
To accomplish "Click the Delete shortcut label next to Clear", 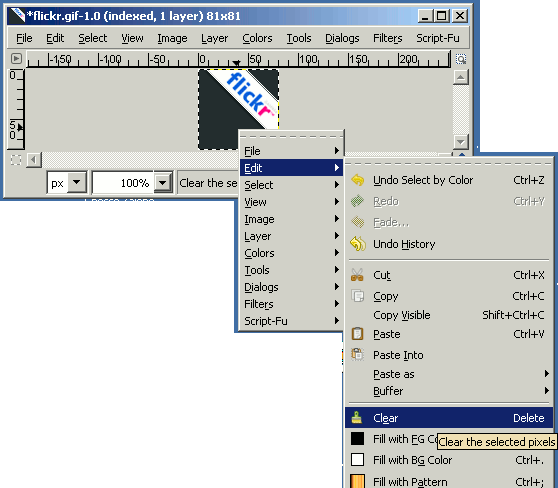I will (528, 418).
